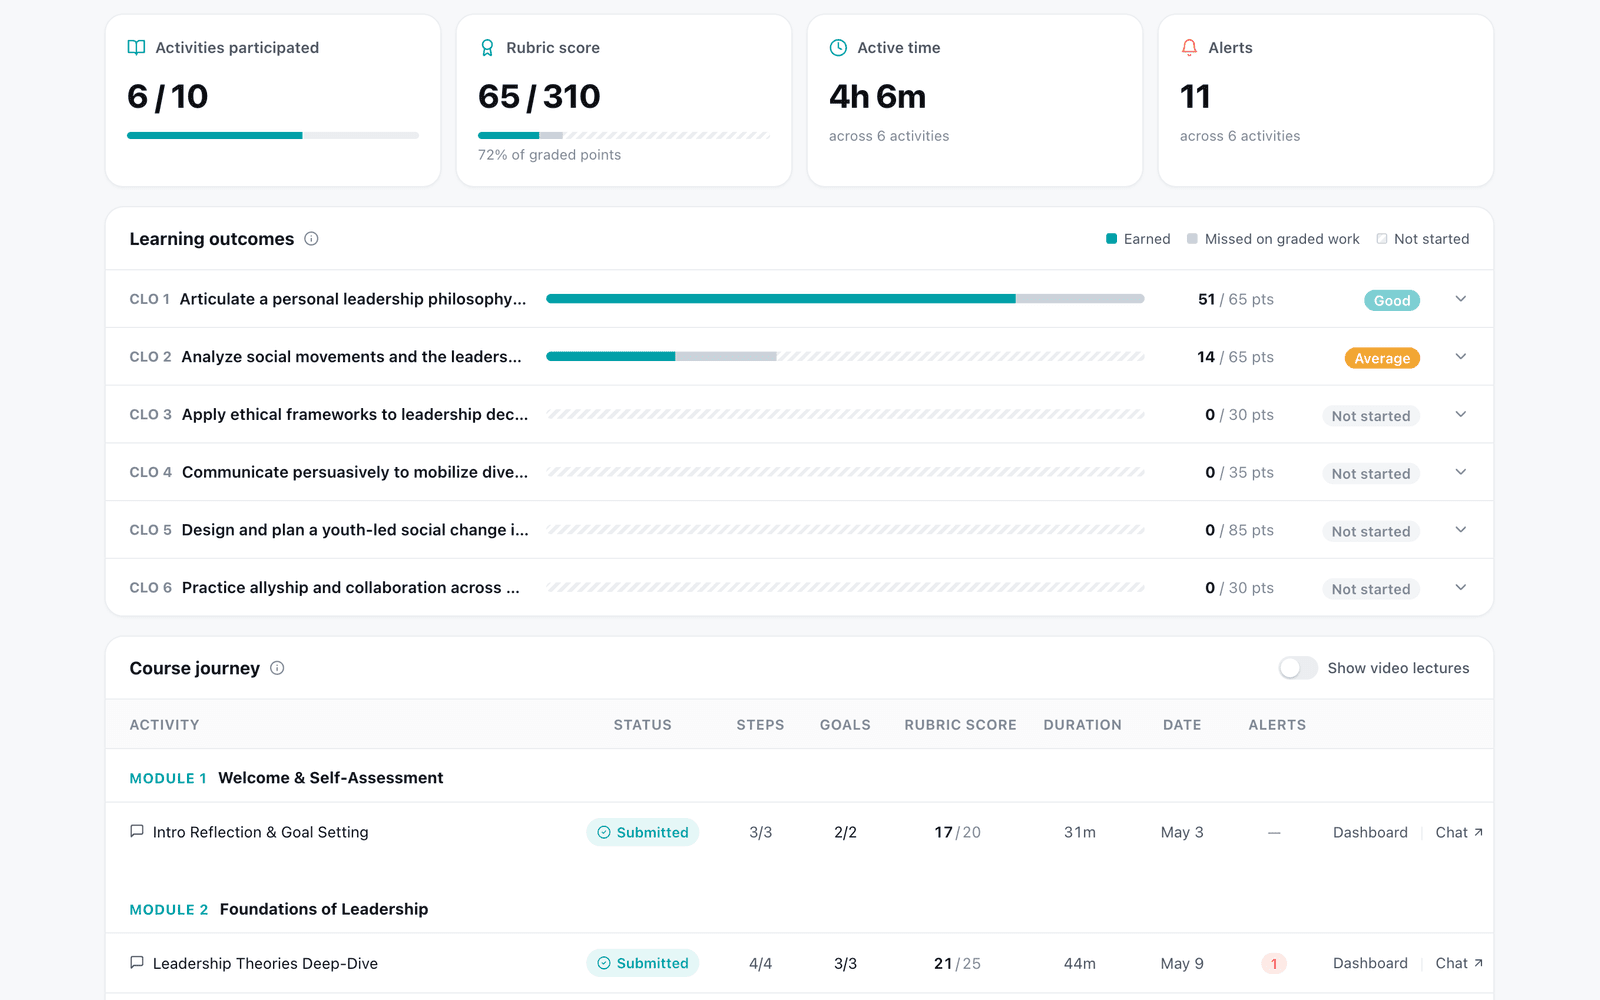Click the book icon beside Activities participated
1600x1000 pixels.
click(x=137, y=48)
